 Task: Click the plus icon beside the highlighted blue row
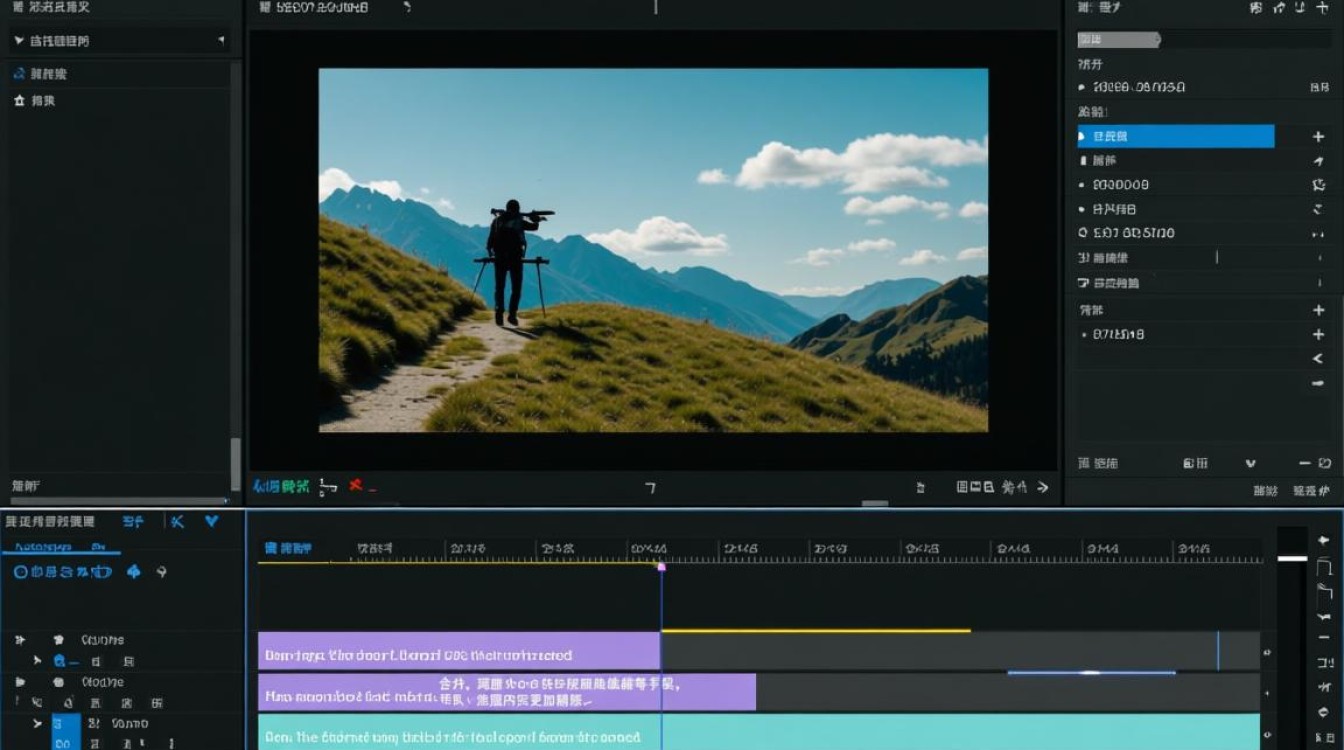click(x=1318, y=137)
